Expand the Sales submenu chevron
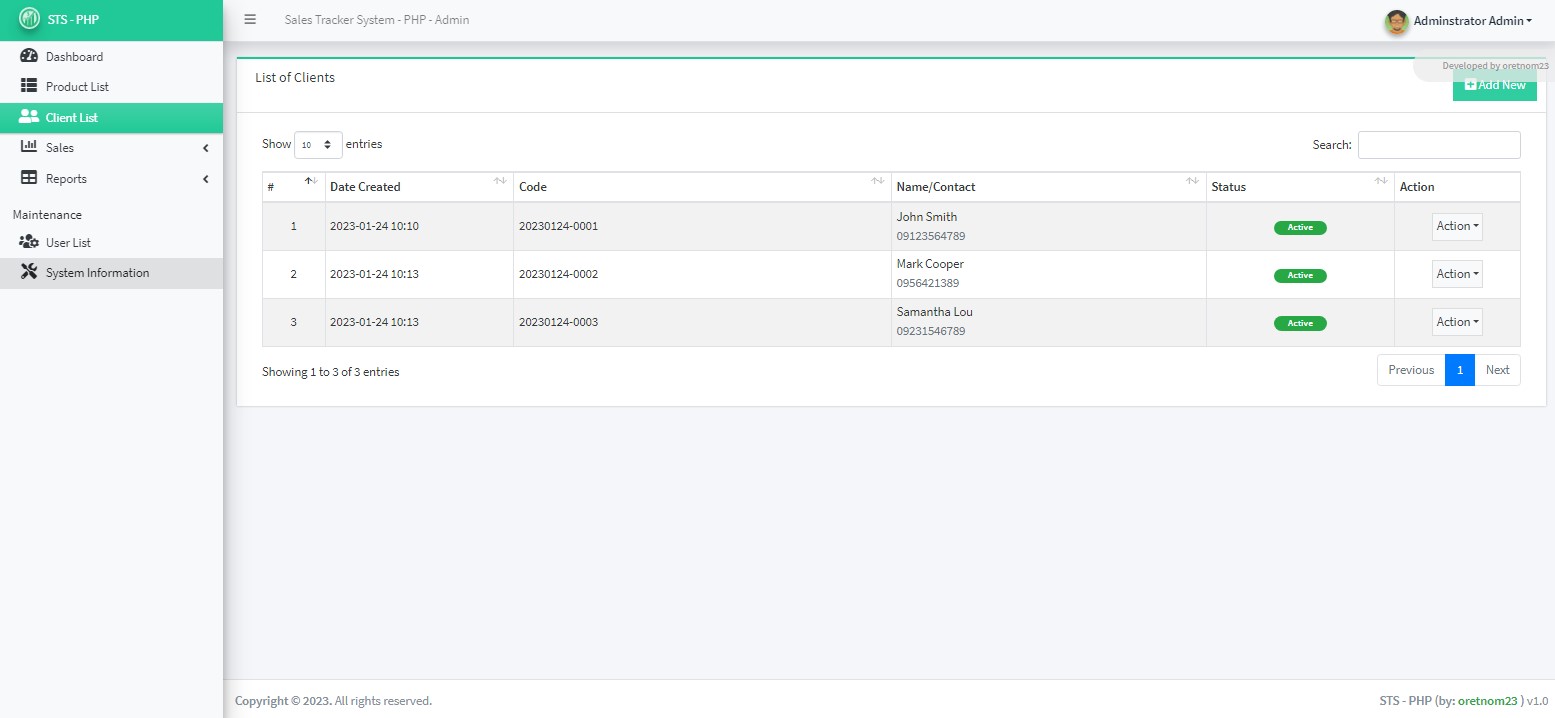 (x=205, y=148)
